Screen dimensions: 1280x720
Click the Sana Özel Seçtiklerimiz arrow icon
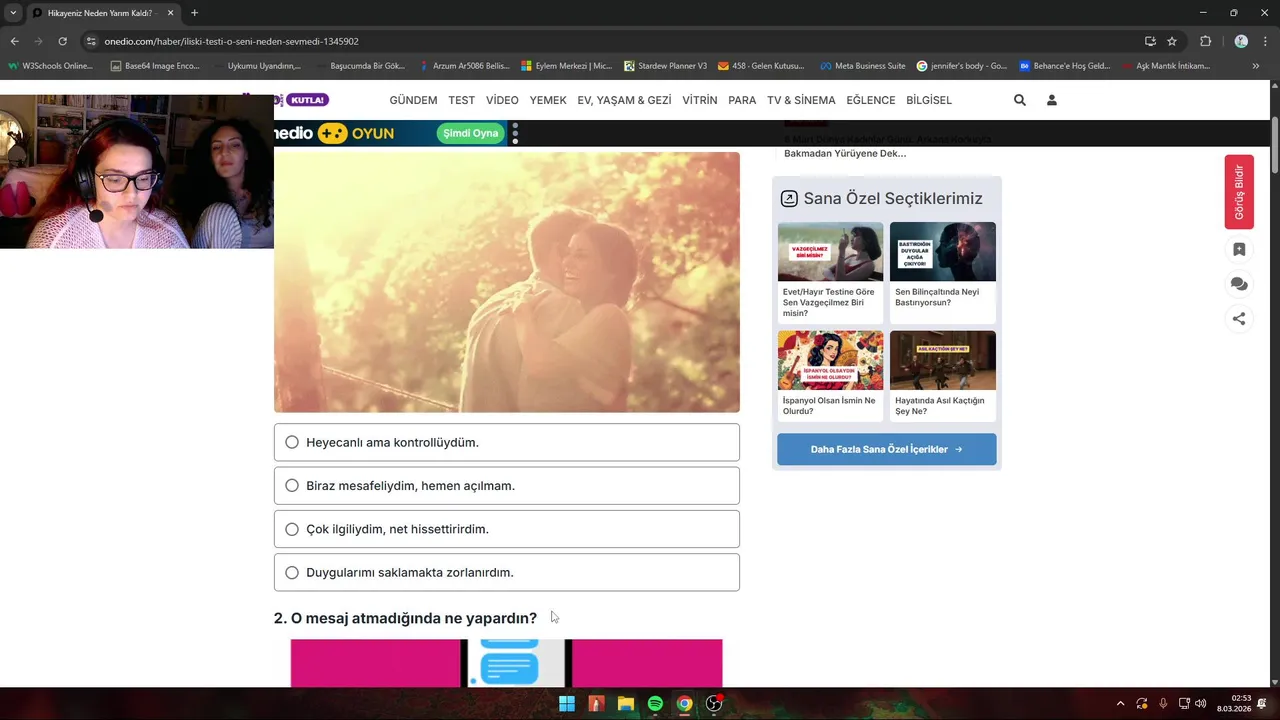[x=789, y=198]
